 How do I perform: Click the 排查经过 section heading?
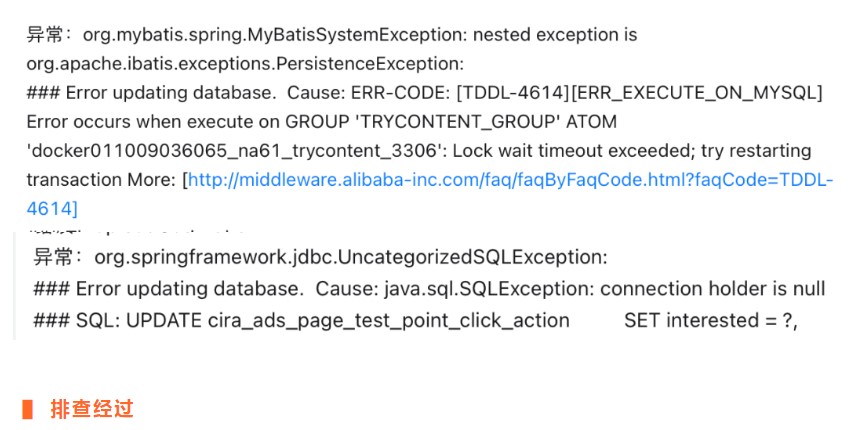pyautogui.click(x=91, y=408)
